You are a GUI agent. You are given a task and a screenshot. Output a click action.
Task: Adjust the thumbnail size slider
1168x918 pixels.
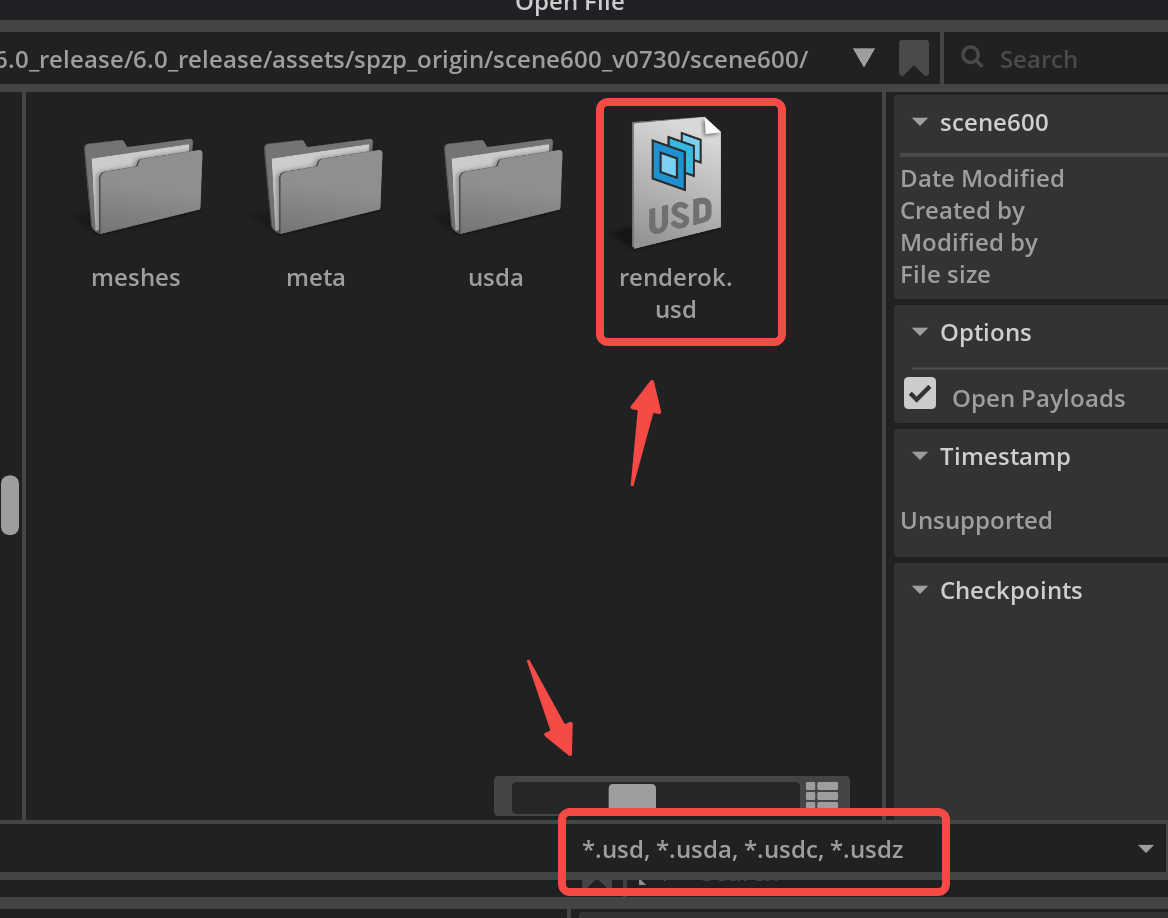click(x=632, y=796)
